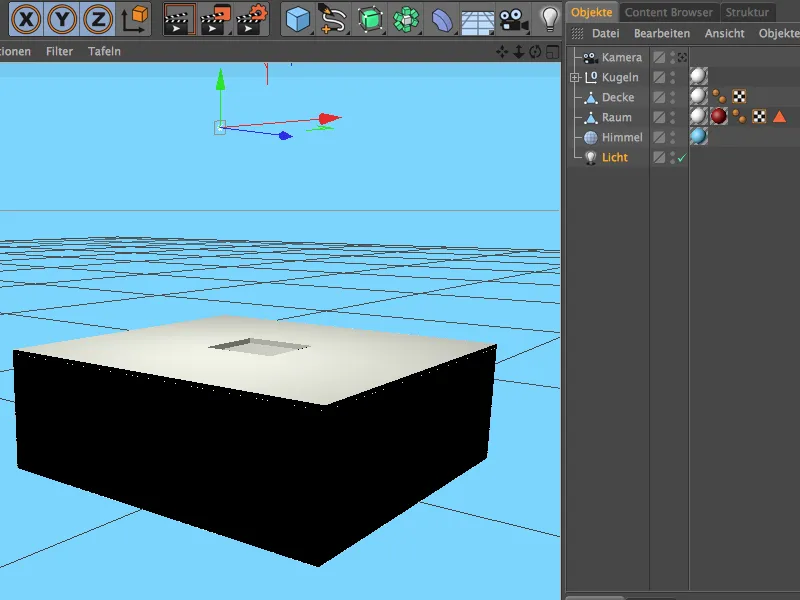This screenshot has width=800, height=600.
Task: Open the render settings
Action: coord(252,19)
